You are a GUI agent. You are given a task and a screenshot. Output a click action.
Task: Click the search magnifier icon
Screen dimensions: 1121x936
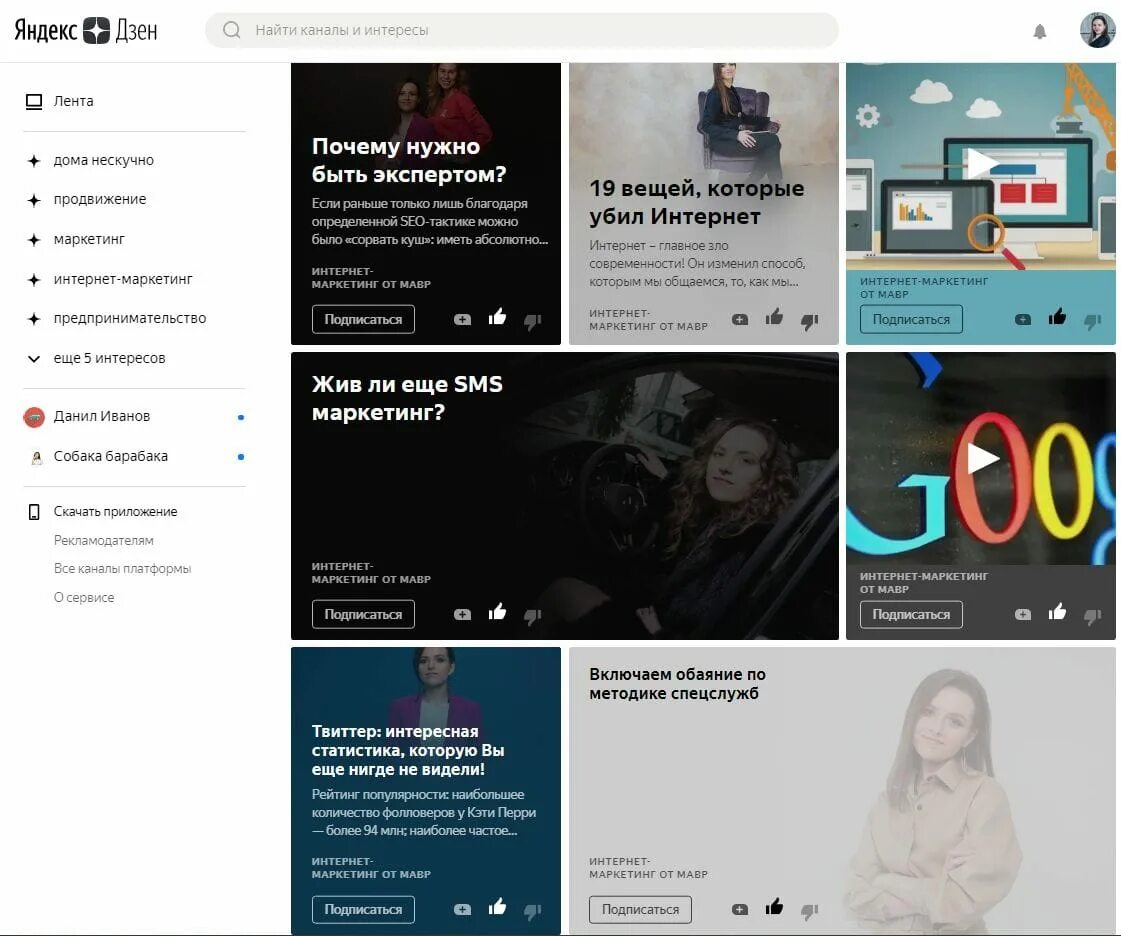[x=232, y=30]
